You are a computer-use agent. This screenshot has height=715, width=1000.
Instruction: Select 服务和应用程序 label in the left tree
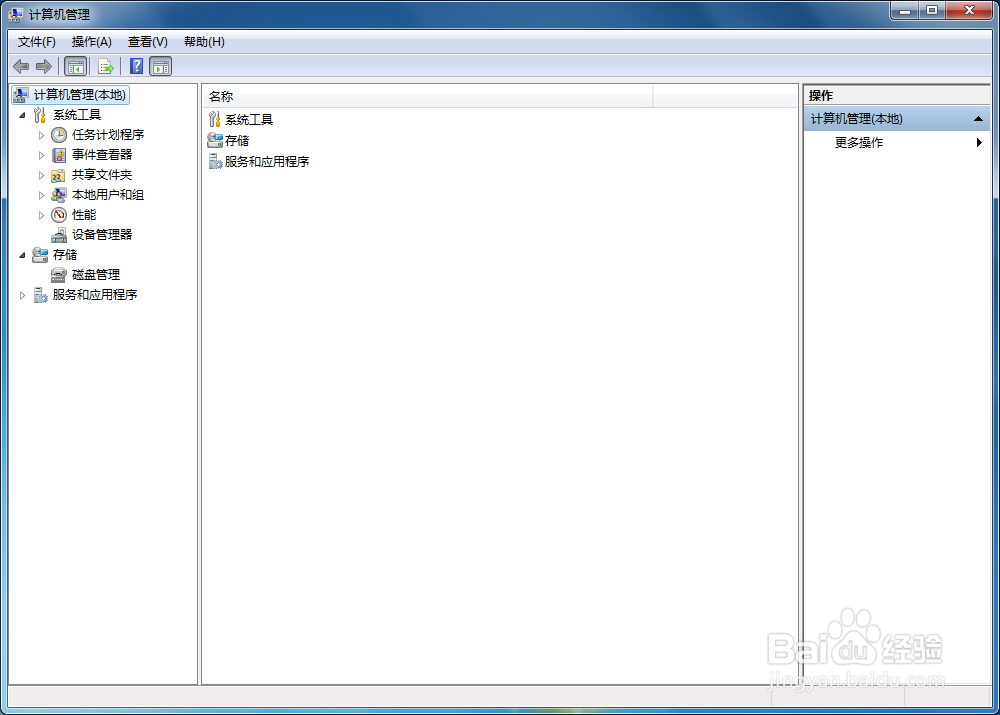pos(94,295)
